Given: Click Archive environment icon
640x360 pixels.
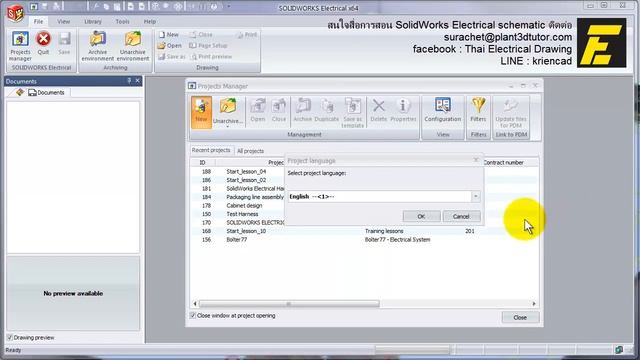Looking at the screenshot, I should click(98, 46).
